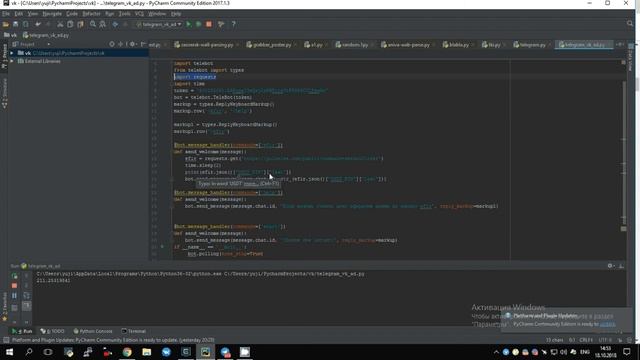640x360 pixels.
Task: Hide the Project panel with hide icon
Action: [x=143, y=44]
